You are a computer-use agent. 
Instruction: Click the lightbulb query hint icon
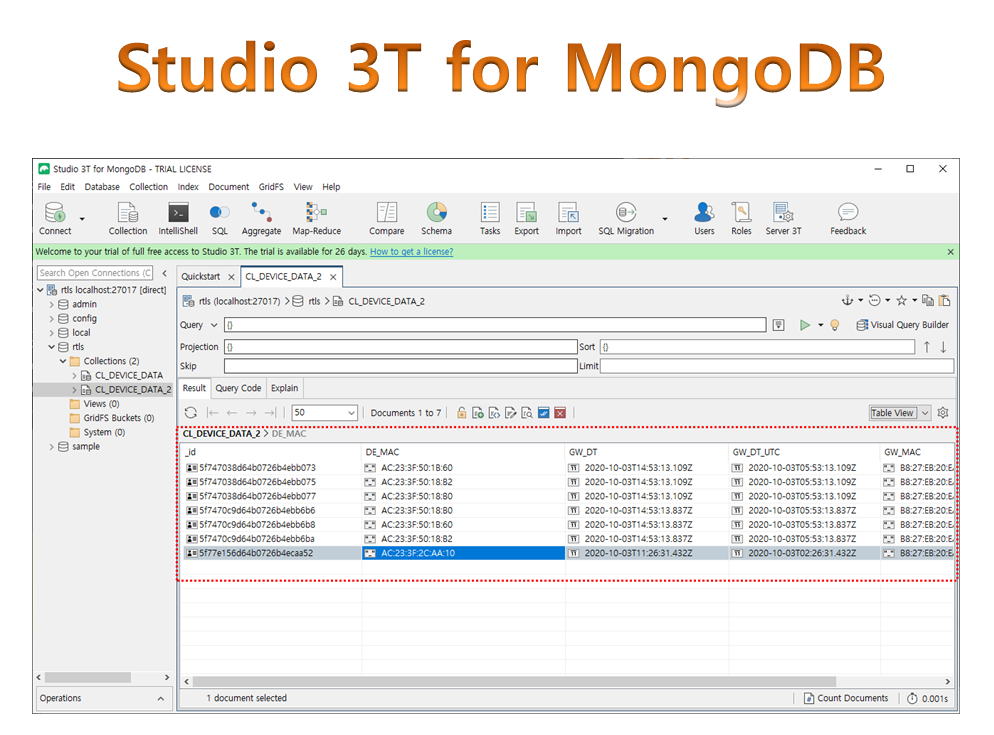835,325
